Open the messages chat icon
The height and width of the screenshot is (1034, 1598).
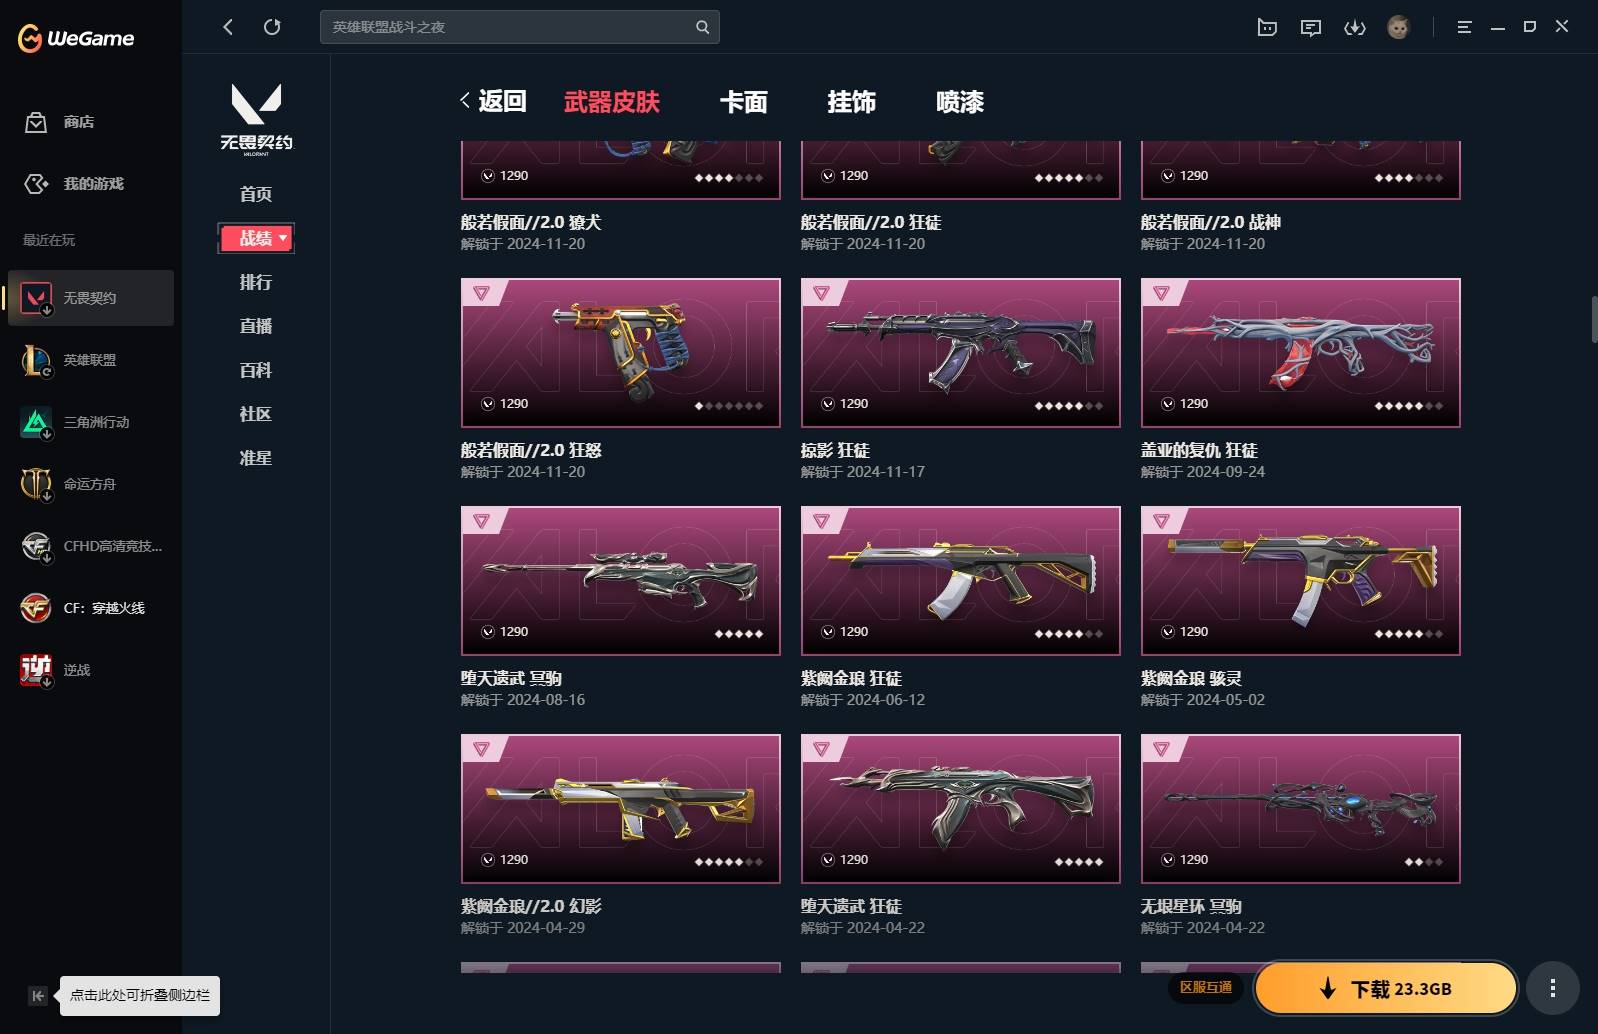(x=1310, y=28)
